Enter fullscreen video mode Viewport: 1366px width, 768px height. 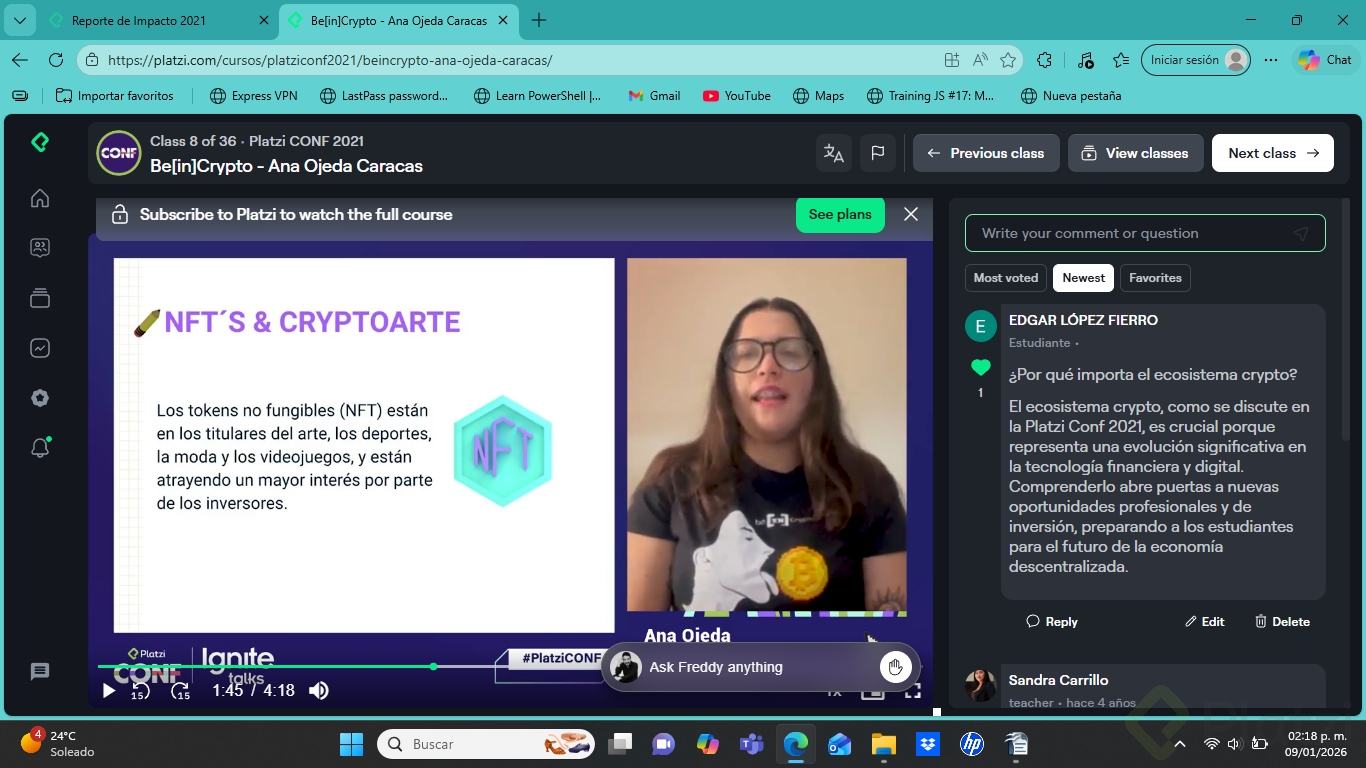click(913, 691)
